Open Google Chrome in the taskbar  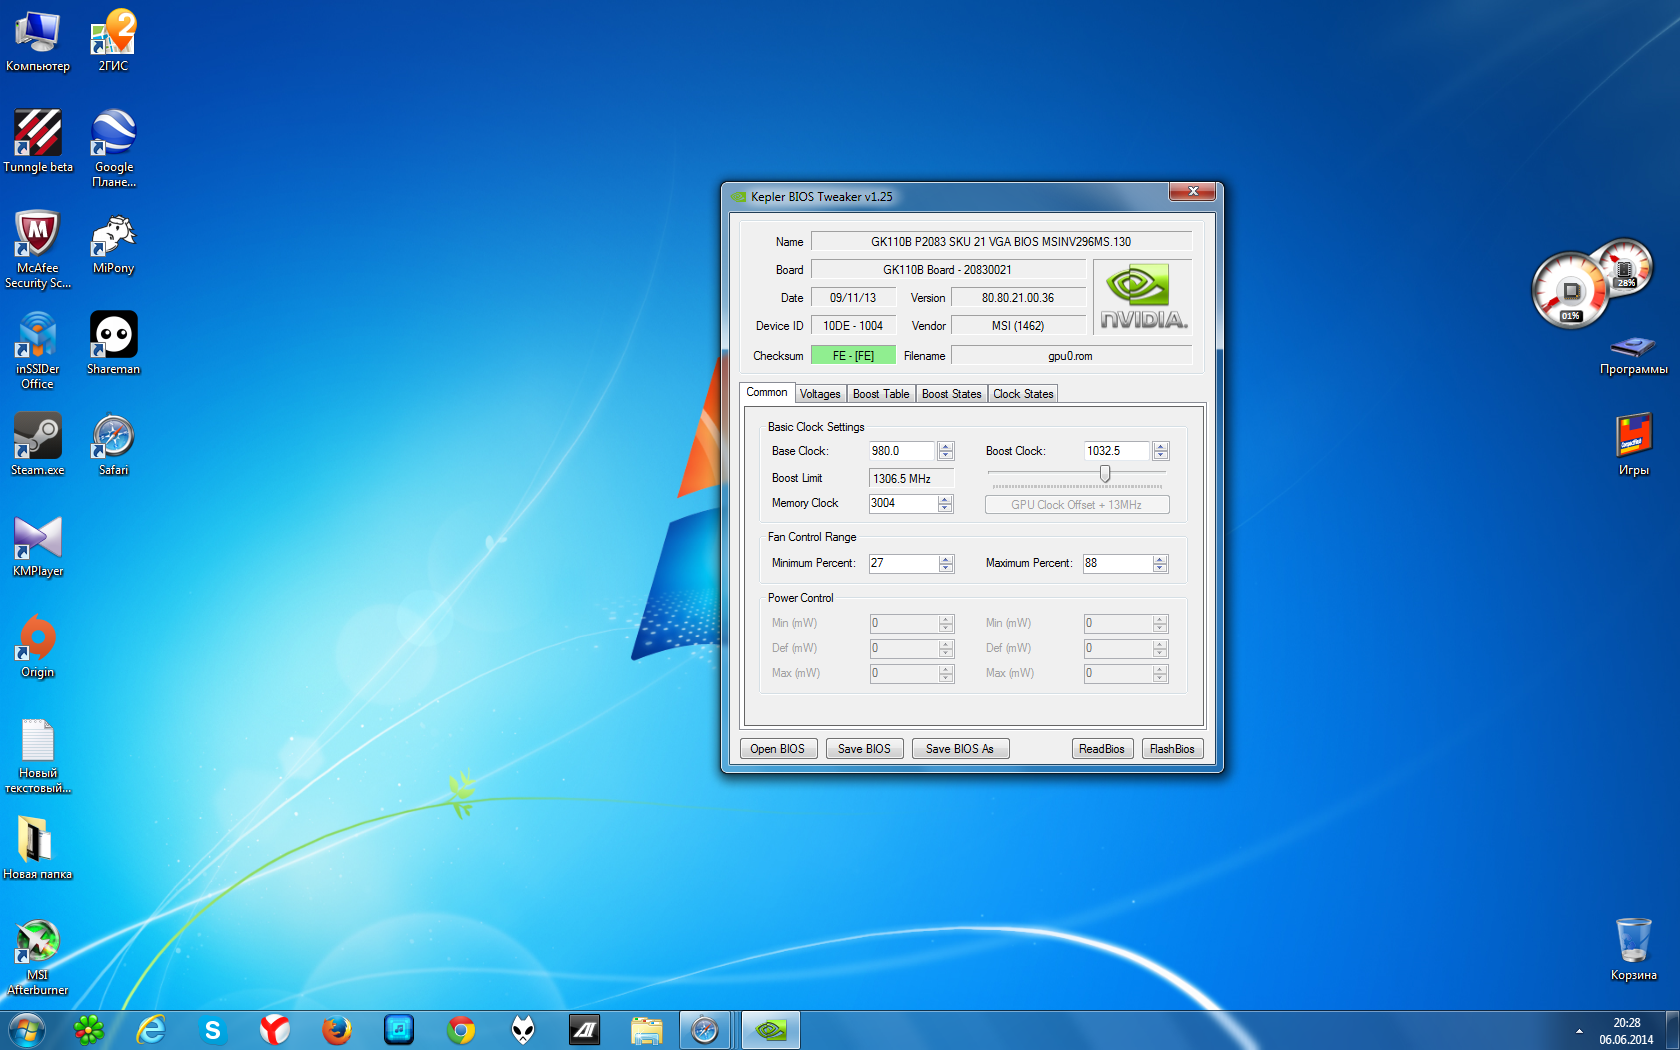(x=461, y=1030)
